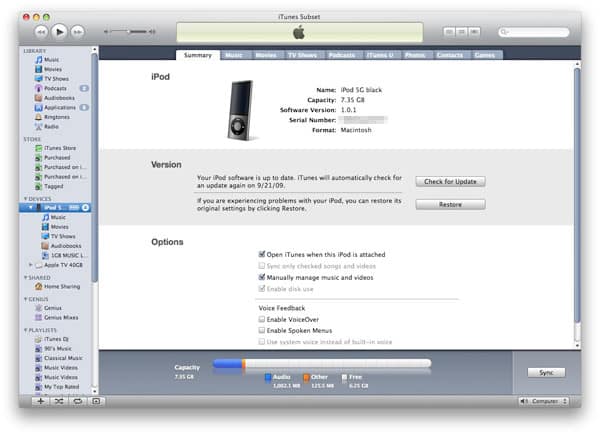Toggle repeat button at bottom
This screenshot has height=434, width=600.
coord(78,401)
